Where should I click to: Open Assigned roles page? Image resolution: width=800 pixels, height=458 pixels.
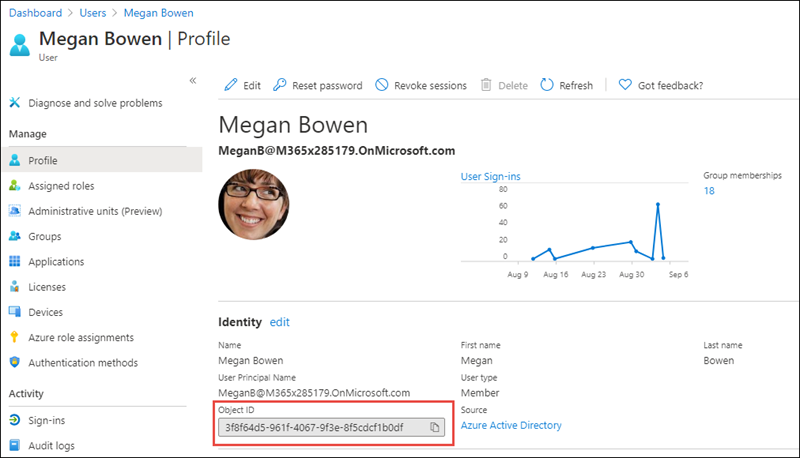61,186
